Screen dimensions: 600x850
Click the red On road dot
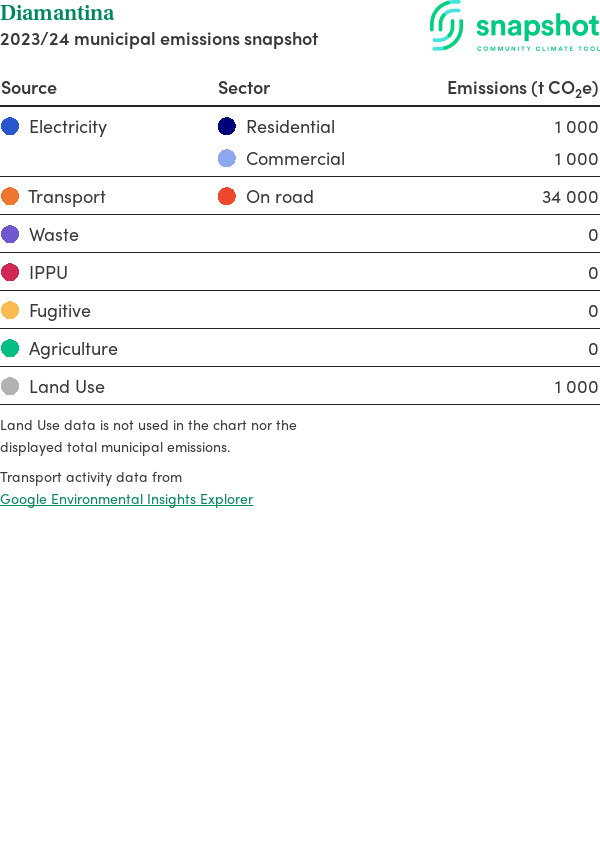(x=227, y=196)
